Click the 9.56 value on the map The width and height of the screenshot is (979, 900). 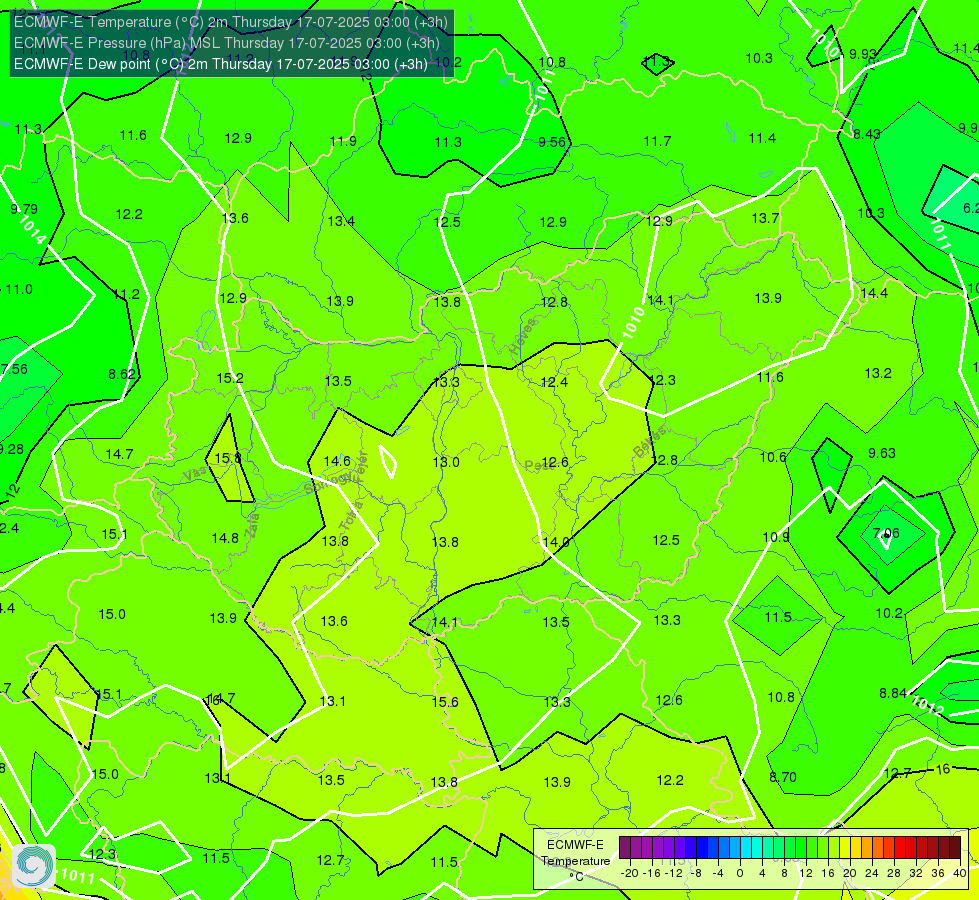click(552, 142)
